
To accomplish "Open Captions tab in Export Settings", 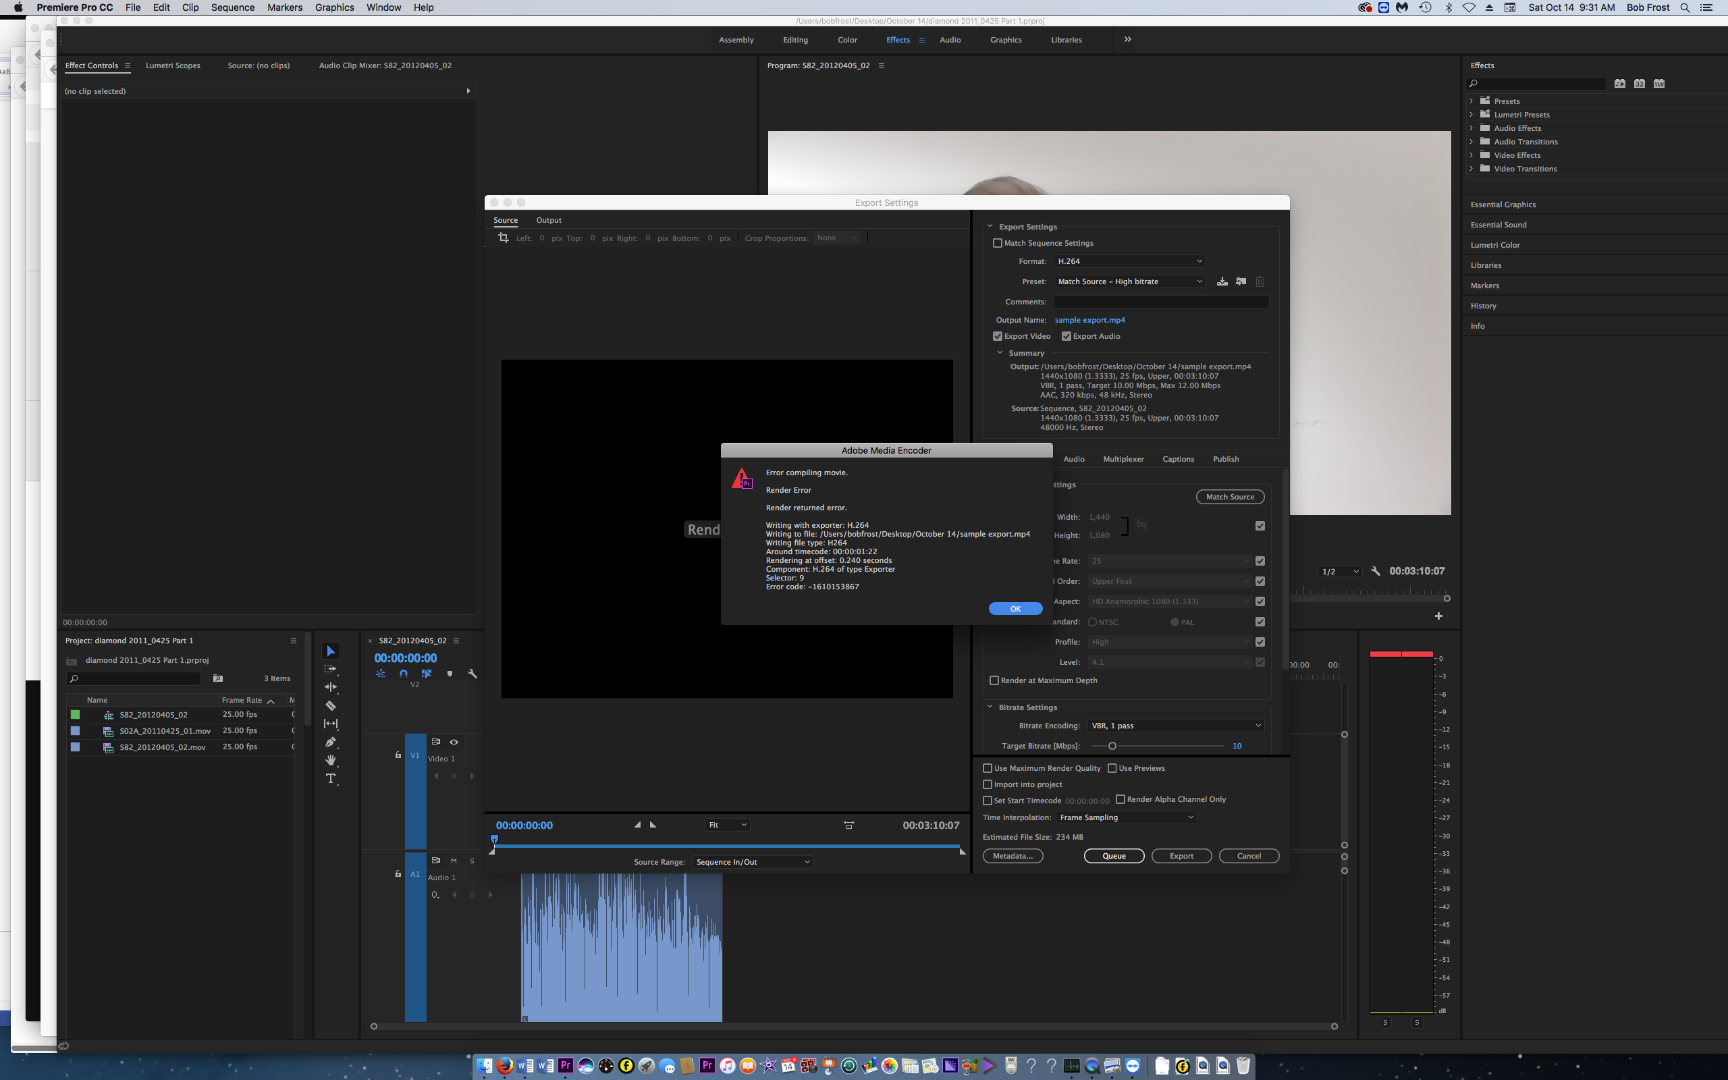I will (1178, 459).
